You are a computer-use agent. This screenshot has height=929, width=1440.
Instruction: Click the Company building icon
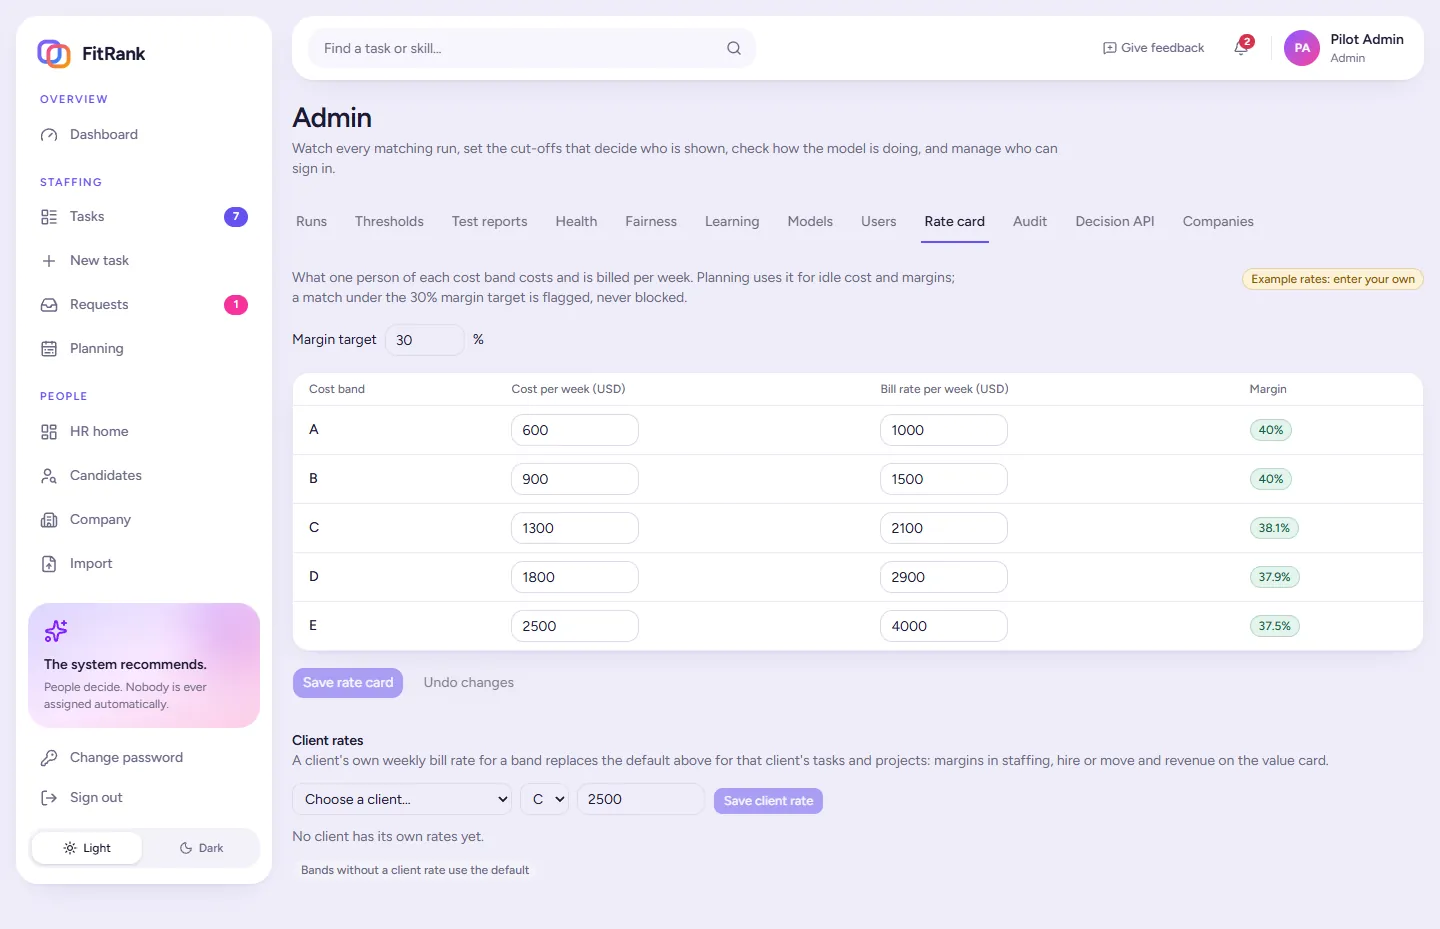point(49,520)
